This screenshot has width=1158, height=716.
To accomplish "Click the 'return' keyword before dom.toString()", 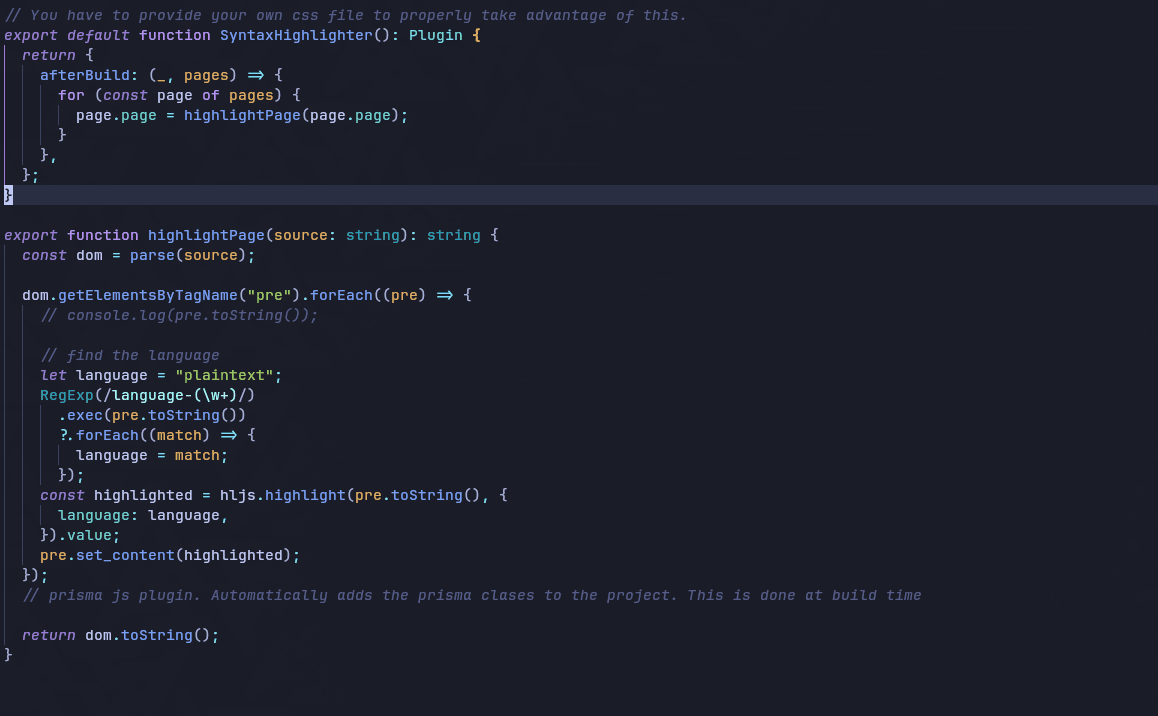I will [49, 635].
